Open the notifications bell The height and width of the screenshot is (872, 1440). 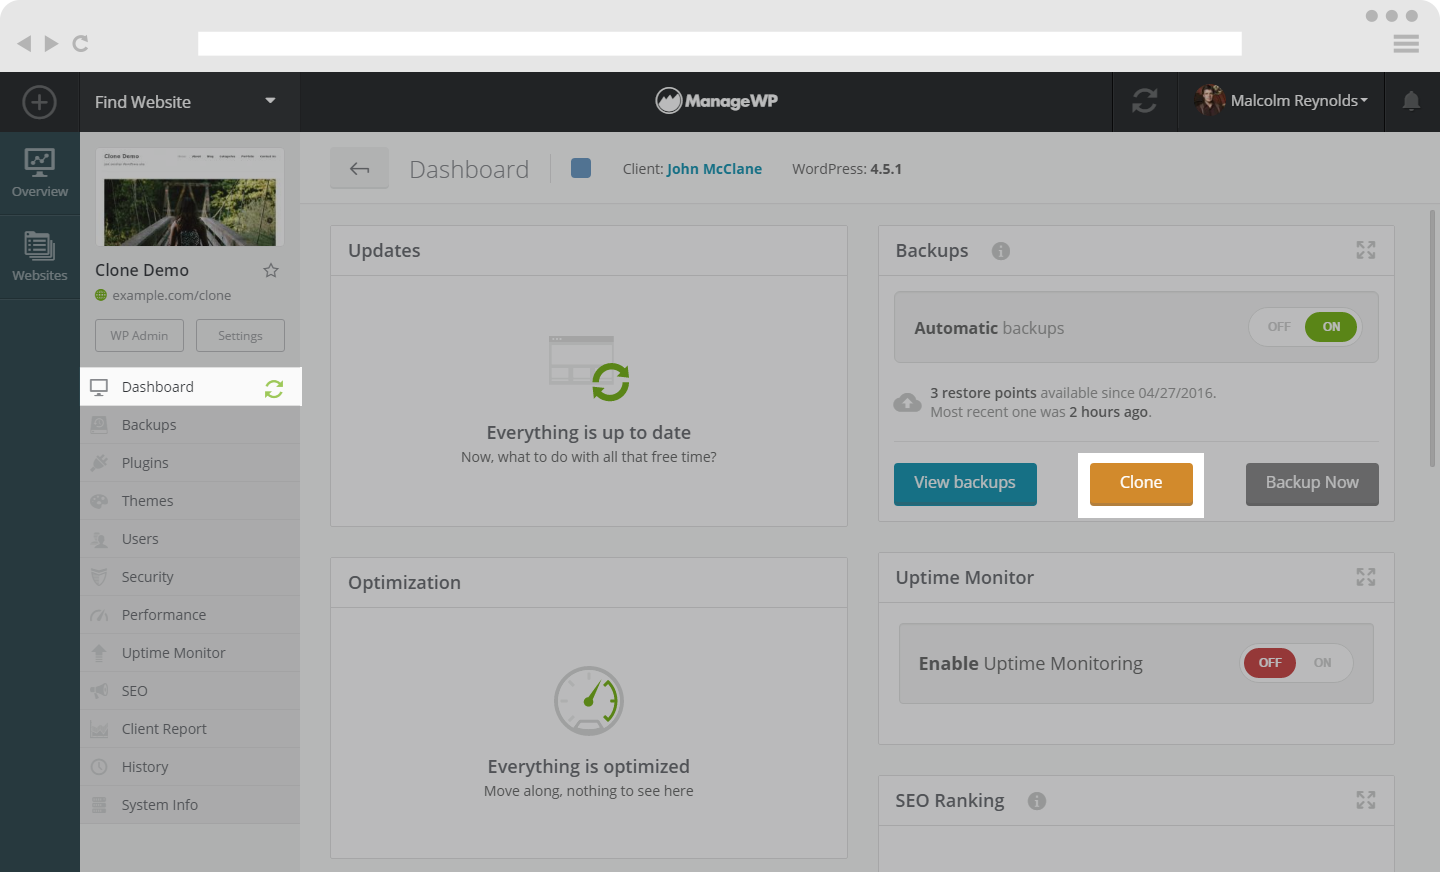tap(1411, 101)
